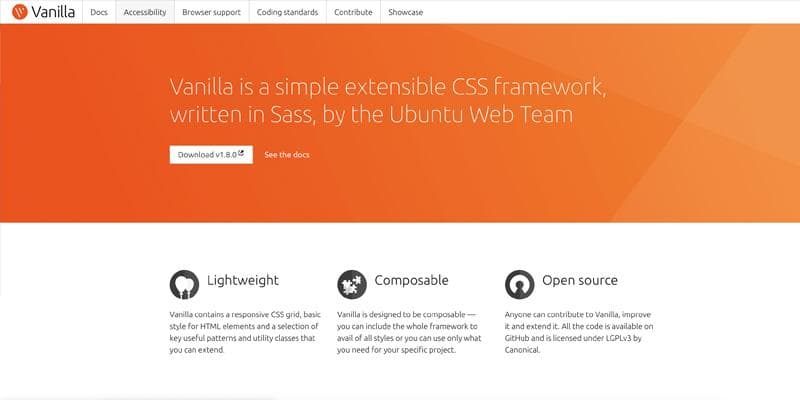Select the Lightweight heading
The image size is (800, 400).
coord(243,280)
